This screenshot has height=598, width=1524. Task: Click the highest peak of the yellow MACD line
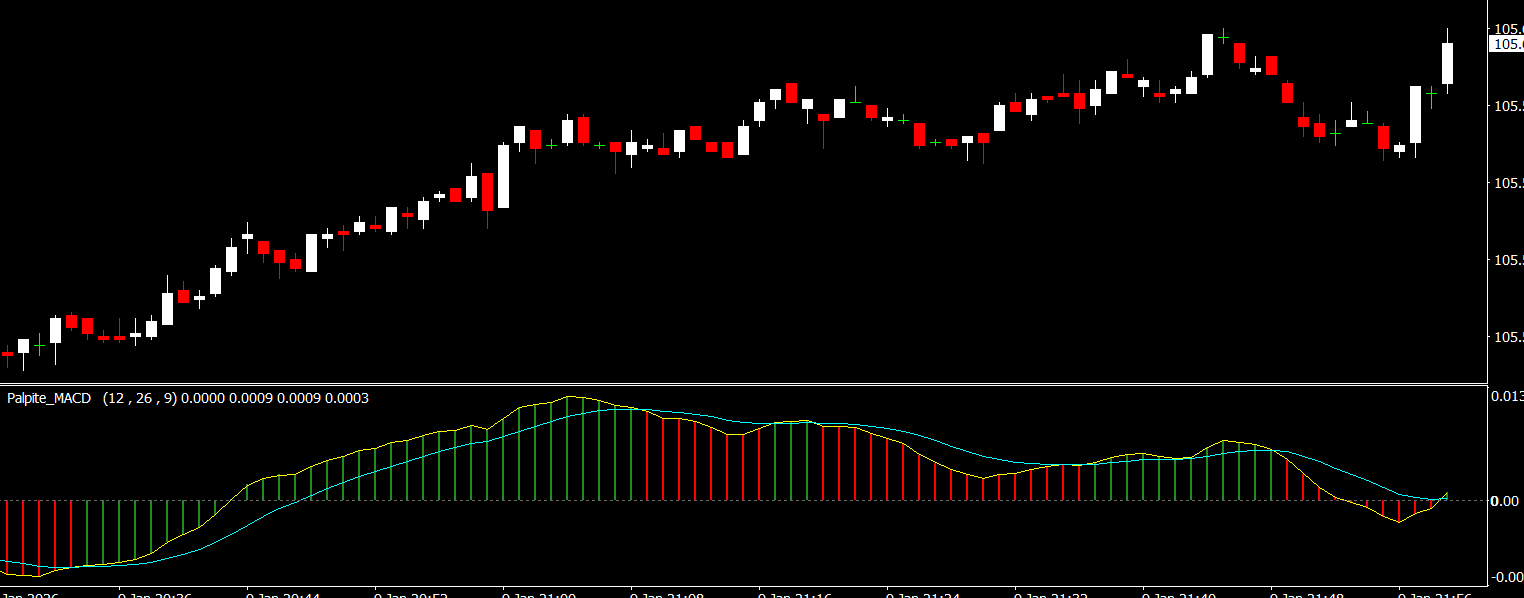pyautogui.click(x=570, y=397)
